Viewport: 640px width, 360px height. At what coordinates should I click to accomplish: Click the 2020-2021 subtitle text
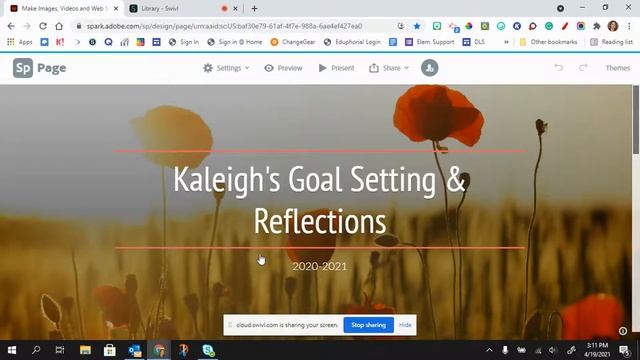tap(319, 267)
